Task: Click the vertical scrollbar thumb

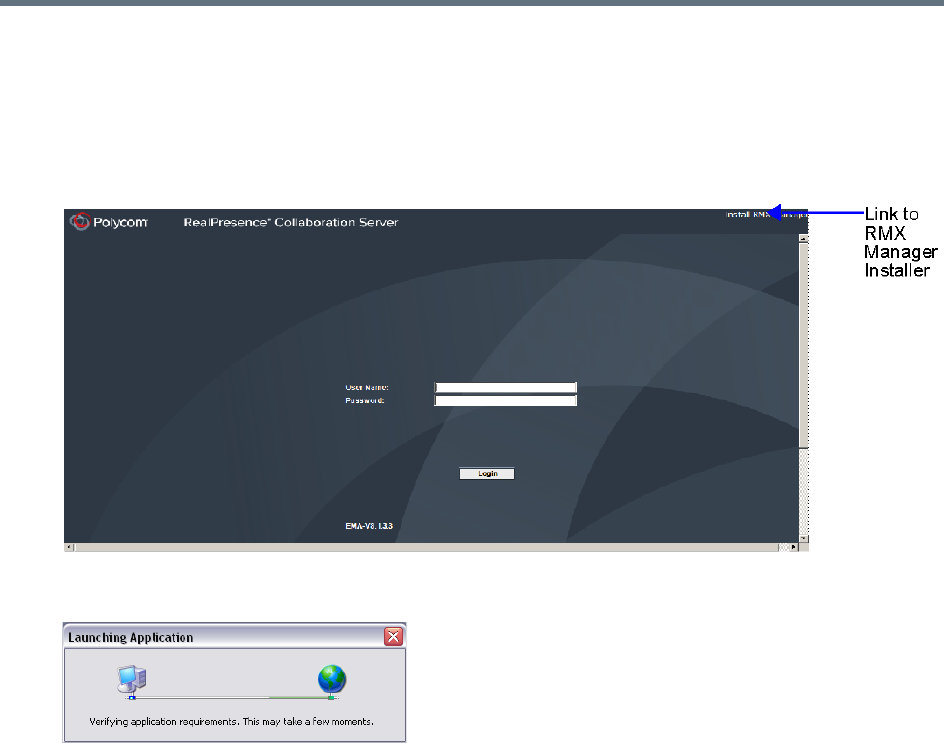Action: click(803, 345)
